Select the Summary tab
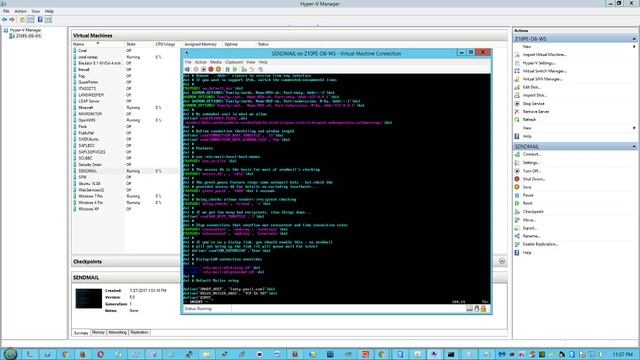Viewport: 640px width, 360px height. click(x=81, y=333)
